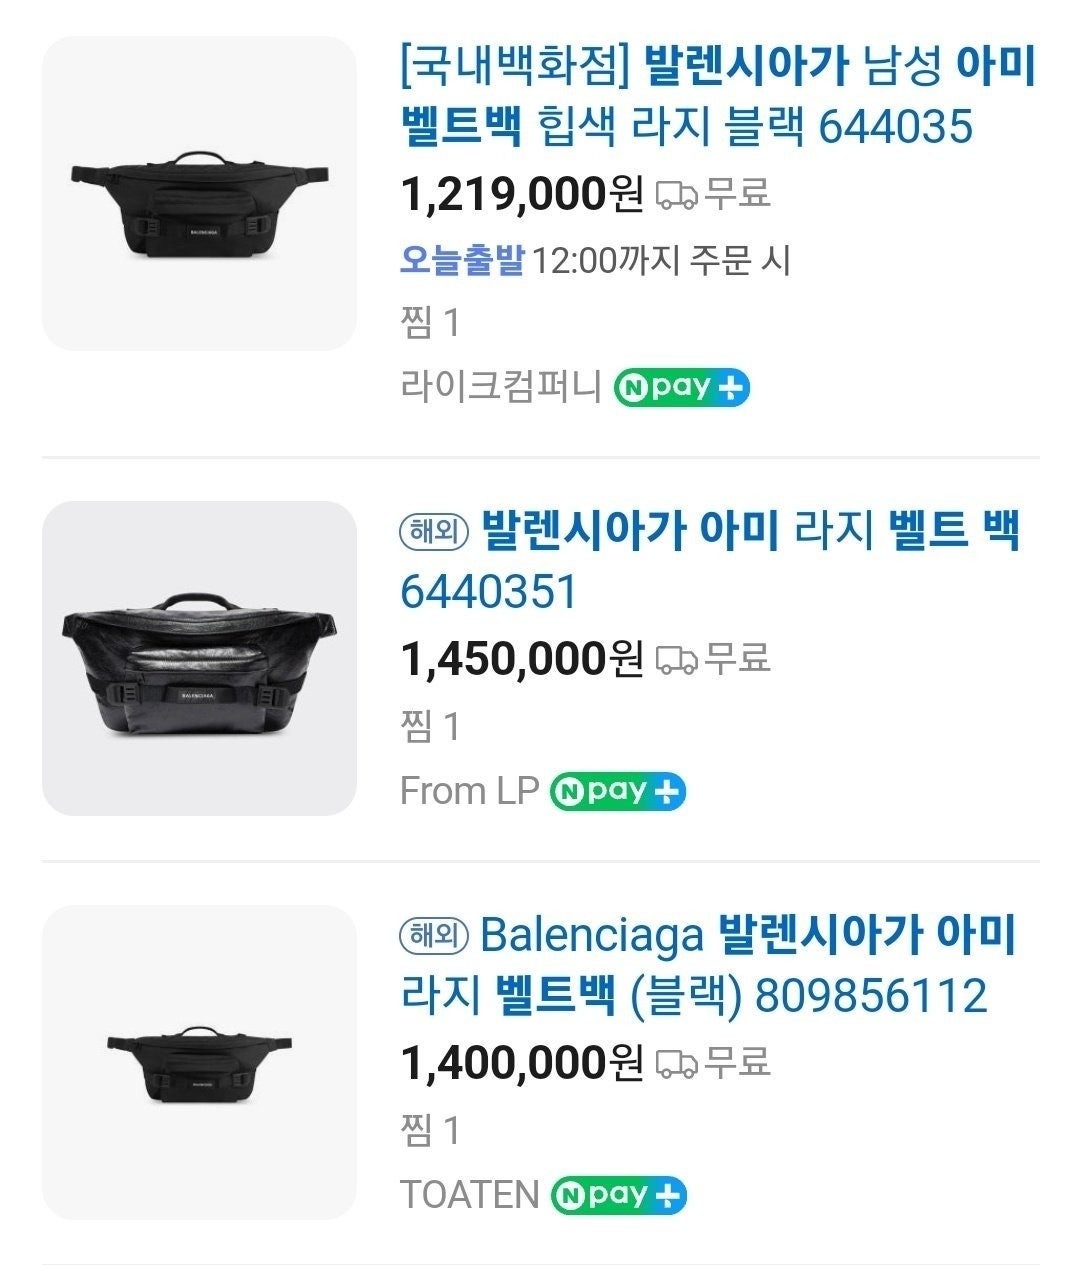Click 찜 1 under the 1,450,000원 price
1080x1265 pixels.
[x=430, y=727]
